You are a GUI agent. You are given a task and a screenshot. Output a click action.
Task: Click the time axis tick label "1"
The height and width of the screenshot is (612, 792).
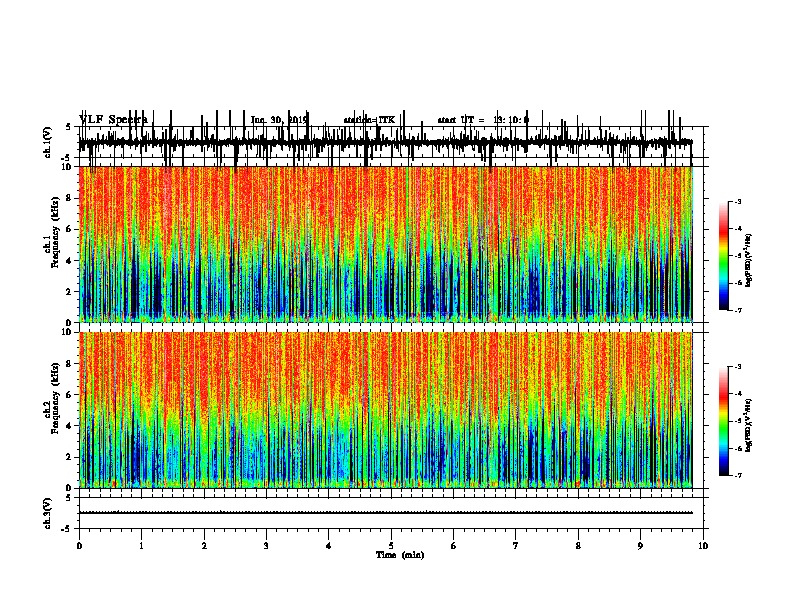coord(141,546)
